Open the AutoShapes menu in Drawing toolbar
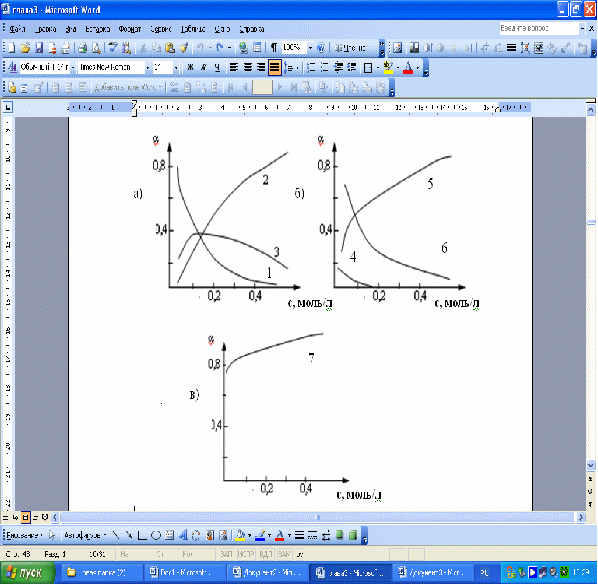The width and height of the screenshot is (598, 585). [85, 535]
